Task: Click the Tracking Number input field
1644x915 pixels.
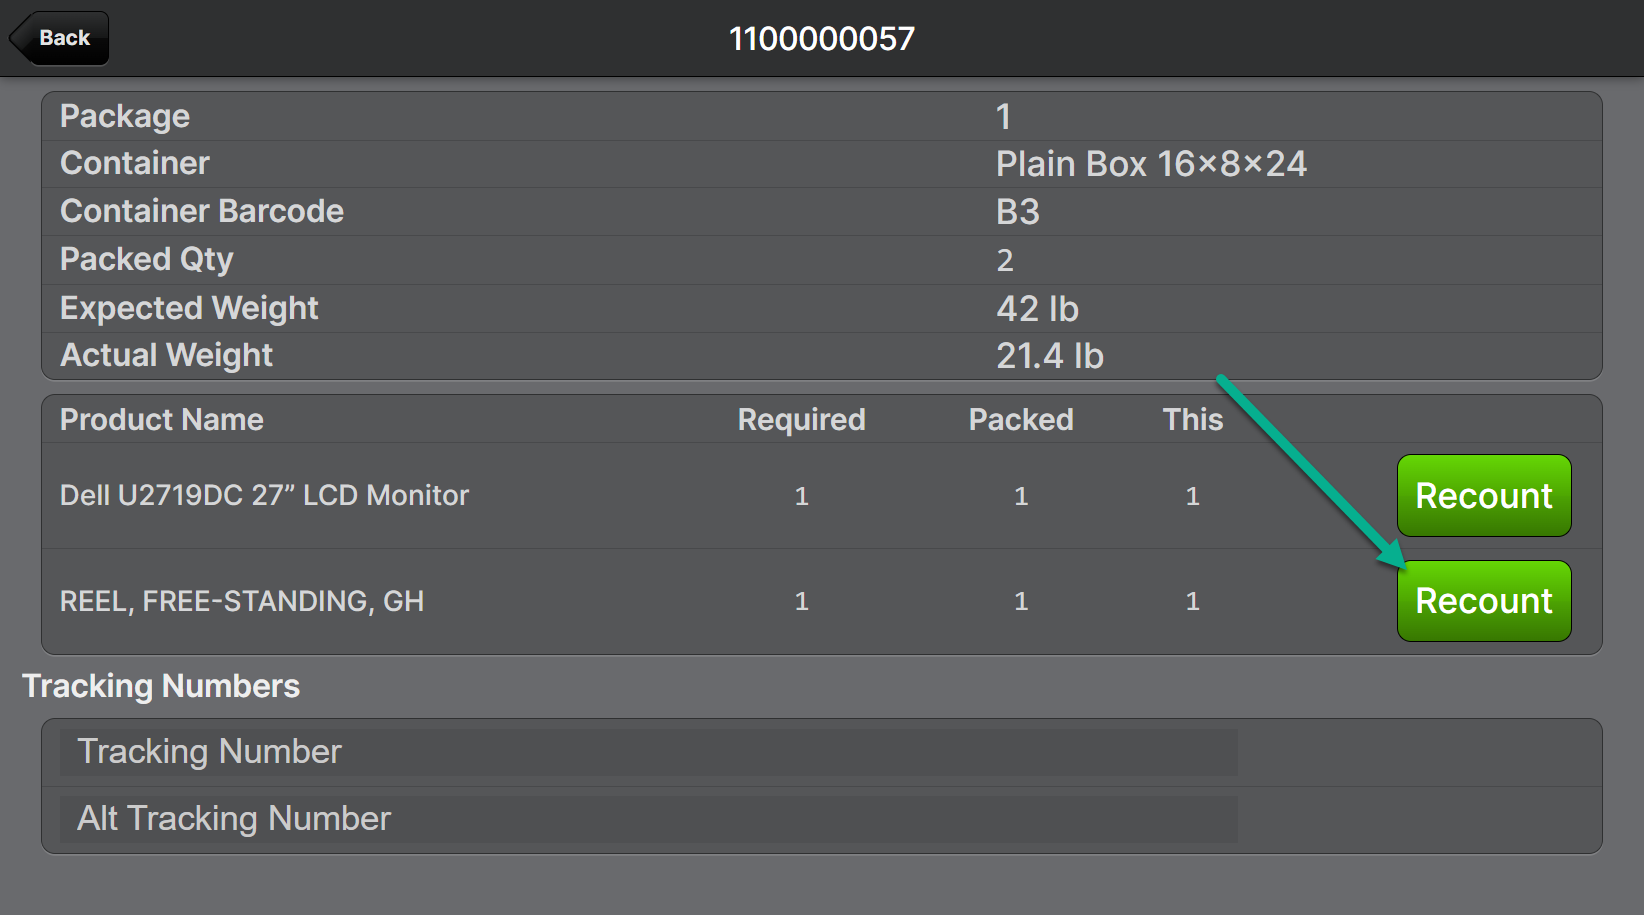Action: click(648, 752)
